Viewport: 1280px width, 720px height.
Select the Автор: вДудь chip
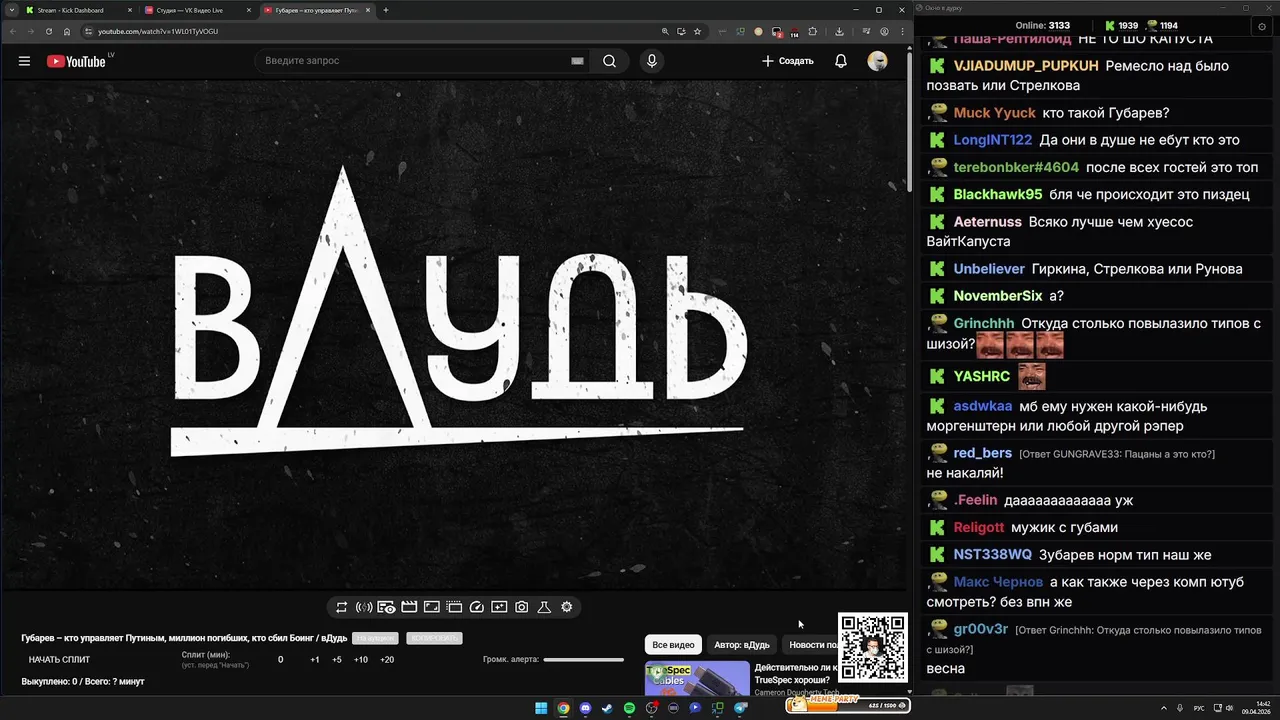(x=742, y=645)
